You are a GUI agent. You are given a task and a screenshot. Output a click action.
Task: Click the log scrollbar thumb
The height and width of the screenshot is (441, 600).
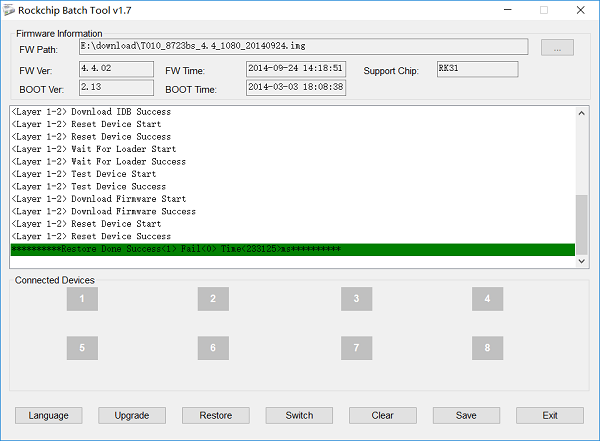(582, 225)
